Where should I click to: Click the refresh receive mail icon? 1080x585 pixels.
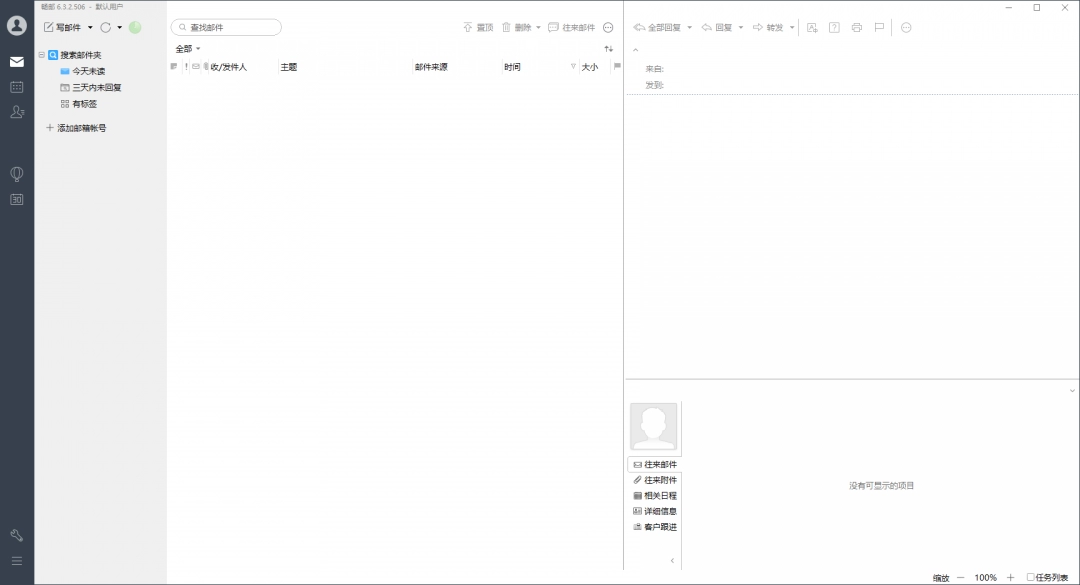(105, 28)
